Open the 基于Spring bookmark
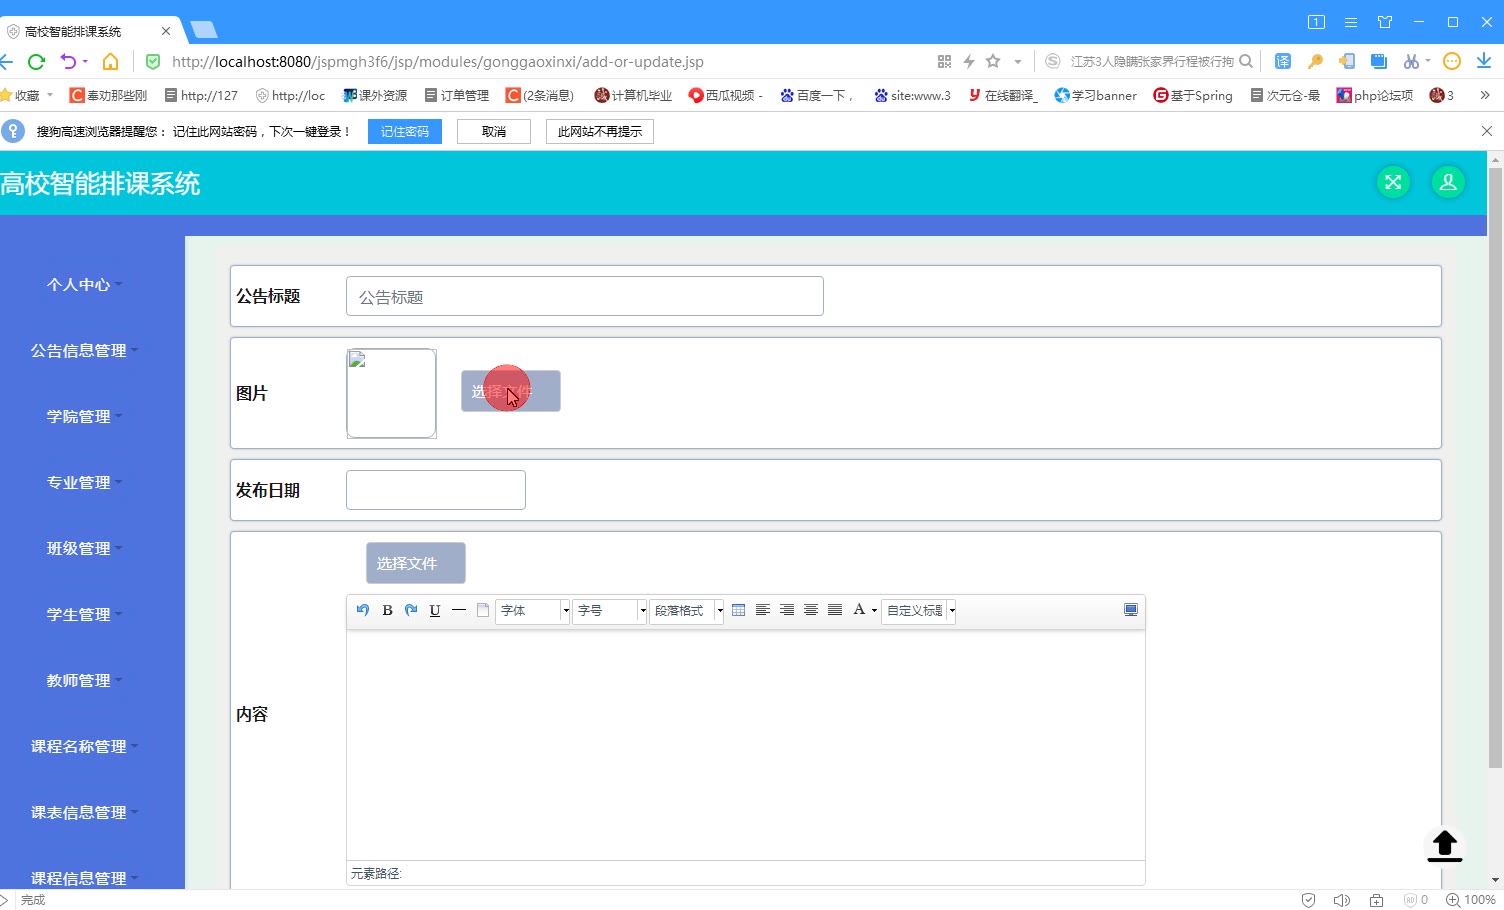 1193,96
